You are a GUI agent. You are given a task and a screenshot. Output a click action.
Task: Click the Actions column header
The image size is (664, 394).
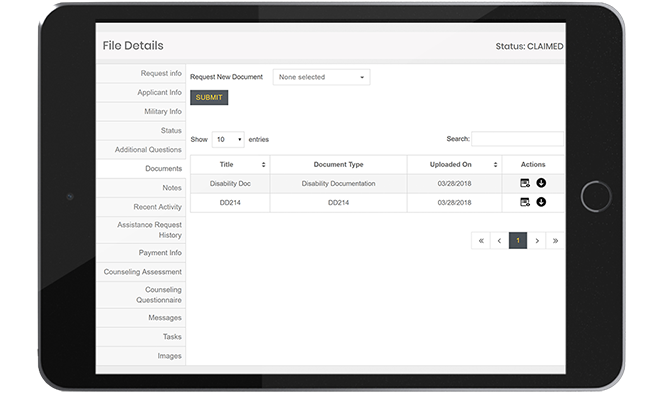click(x=533, y=164)
